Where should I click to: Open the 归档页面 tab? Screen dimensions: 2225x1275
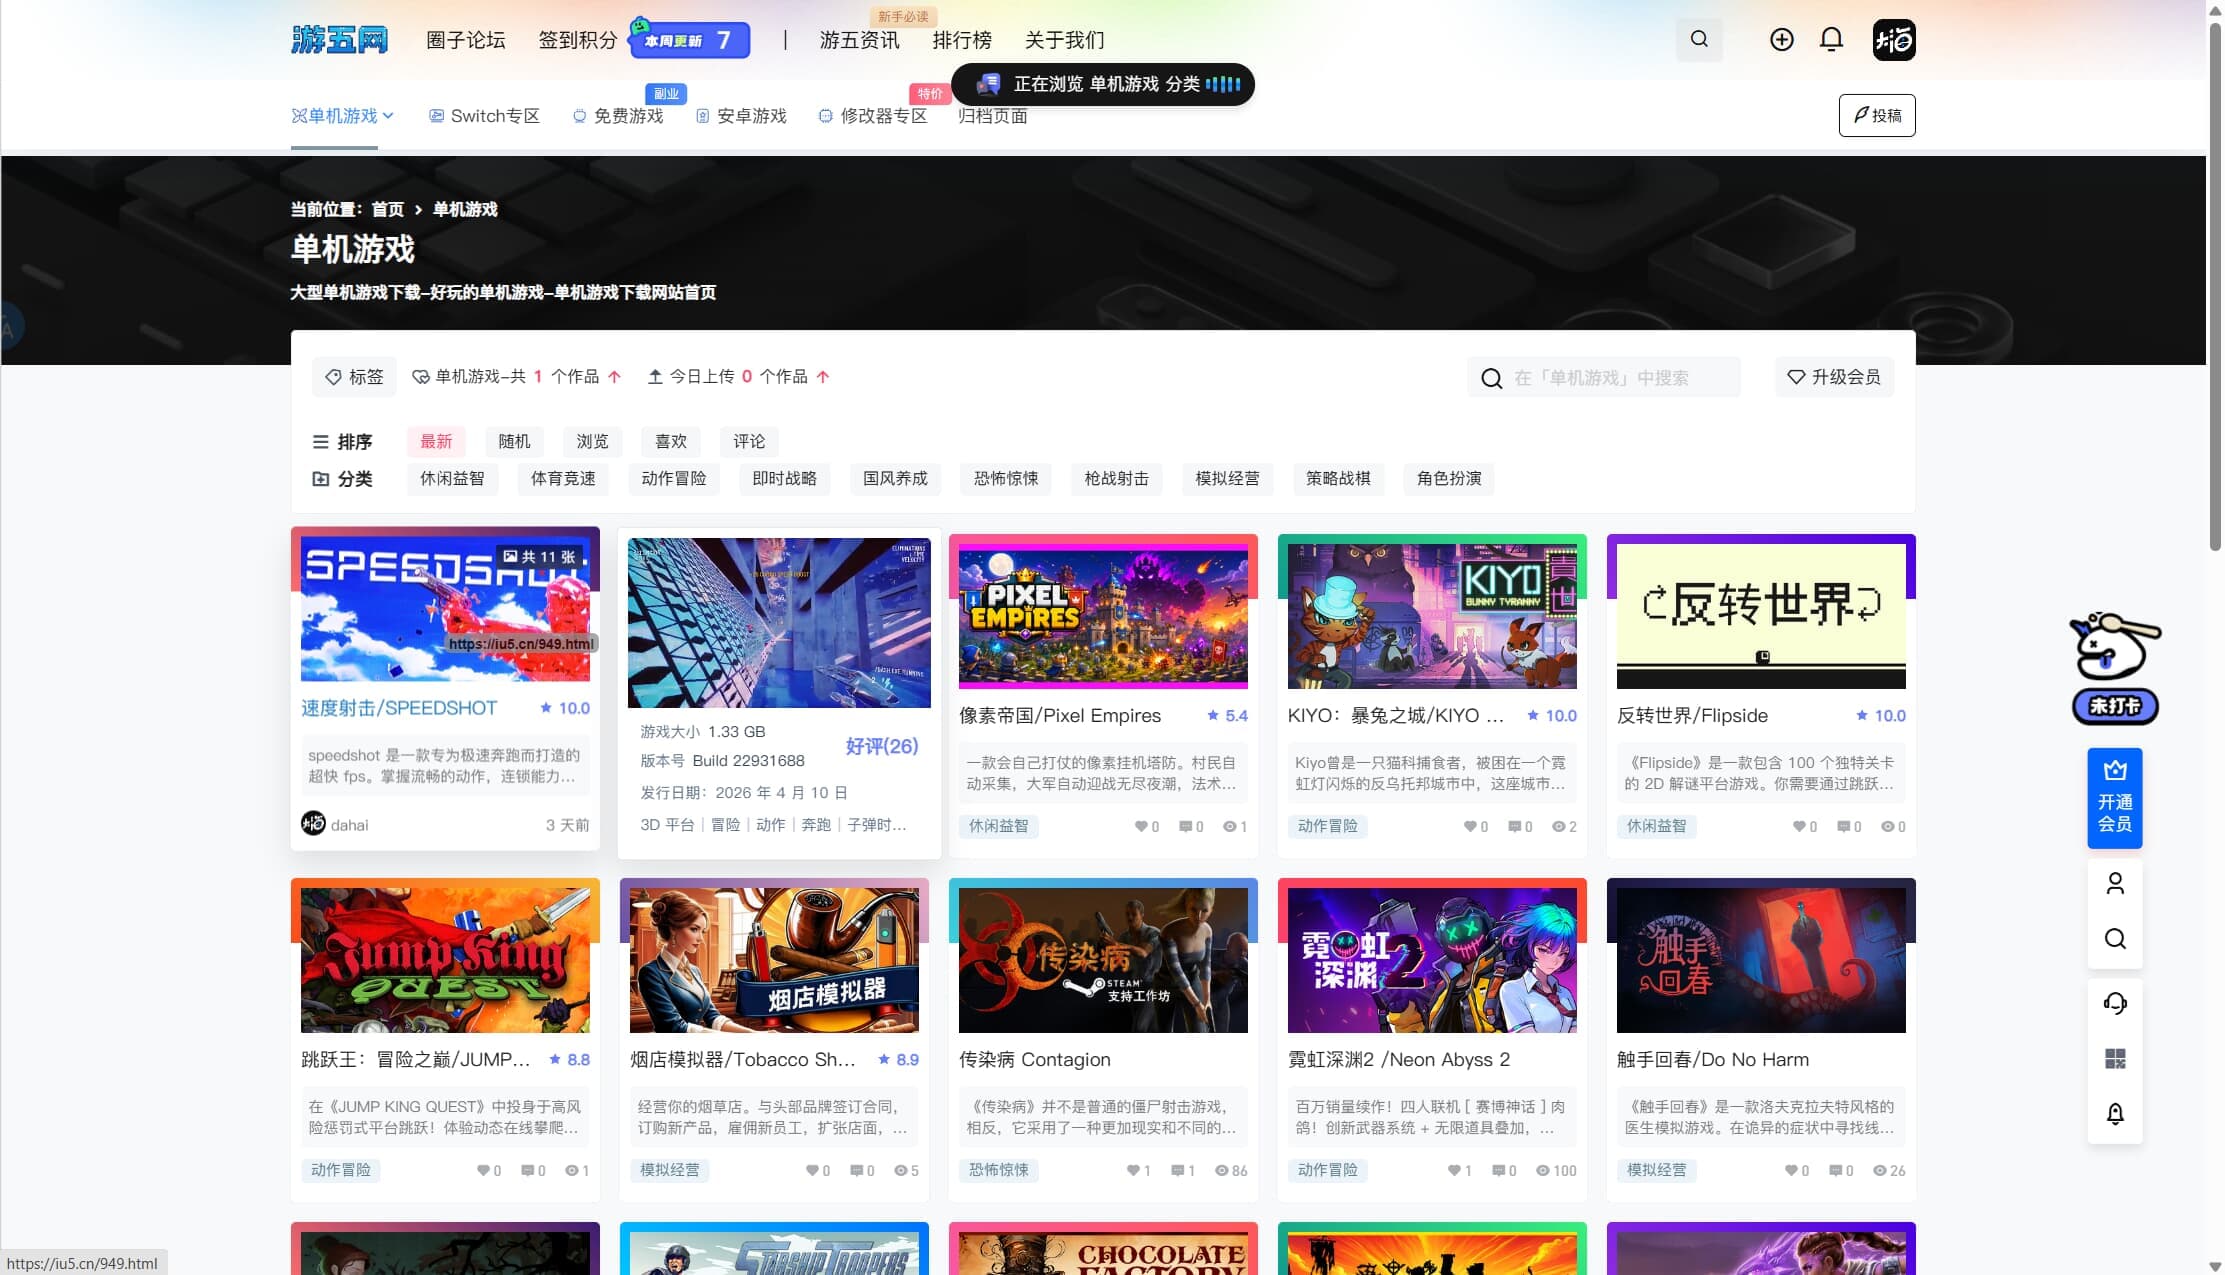[993, 116]
